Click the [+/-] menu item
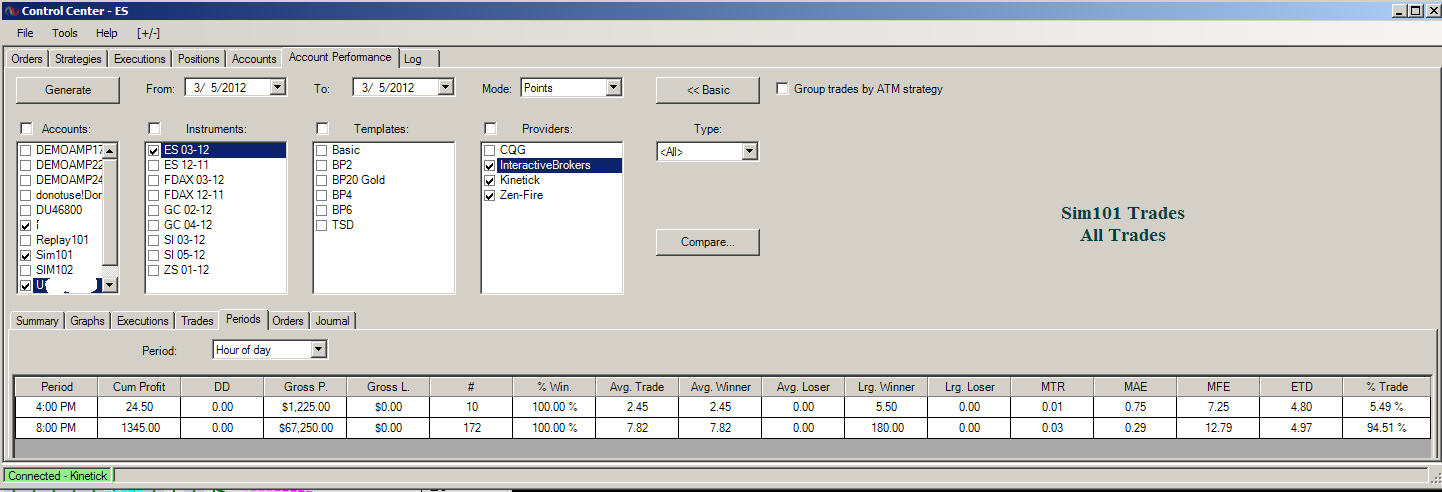1442x492 pixels. tap(148, 33)
